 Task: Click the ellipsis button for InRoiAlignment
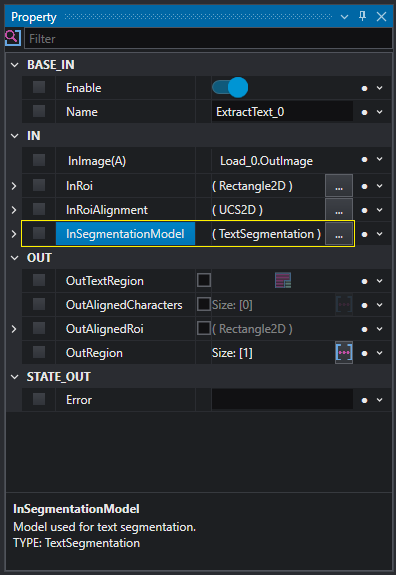[x=339, y=210]
